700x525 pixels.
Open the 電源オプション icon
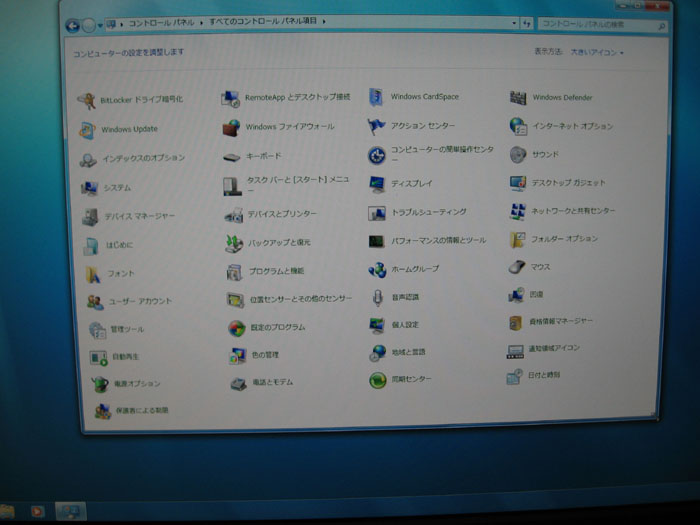click(x=100, y=383)
